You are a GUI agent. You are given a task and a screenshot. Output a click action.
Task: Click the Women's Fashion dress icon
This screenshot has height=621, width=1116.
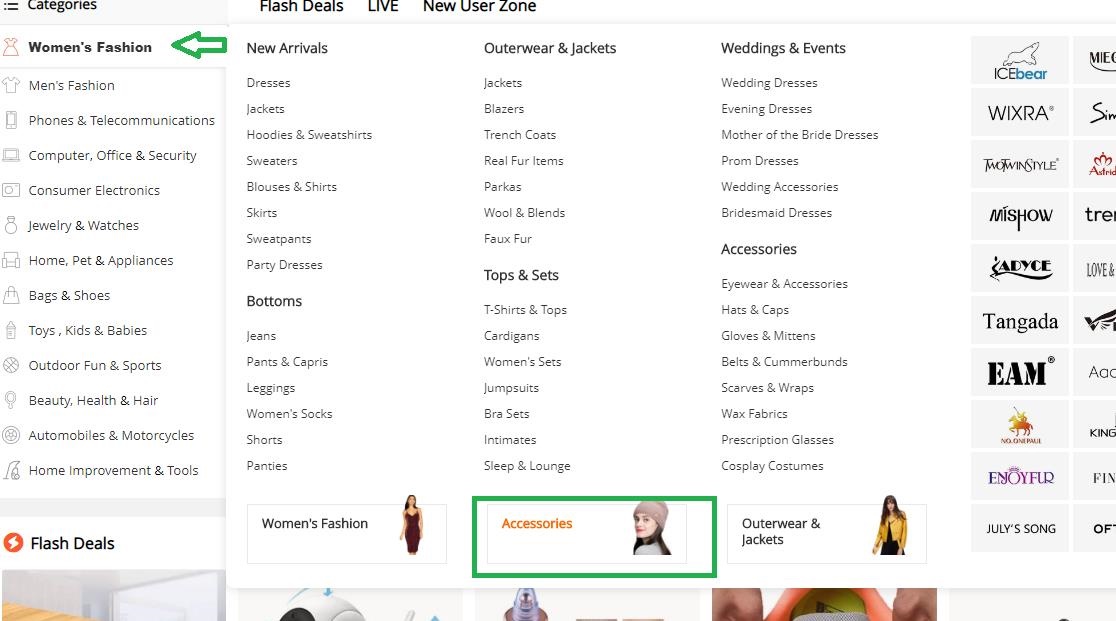tap(11, 47)
